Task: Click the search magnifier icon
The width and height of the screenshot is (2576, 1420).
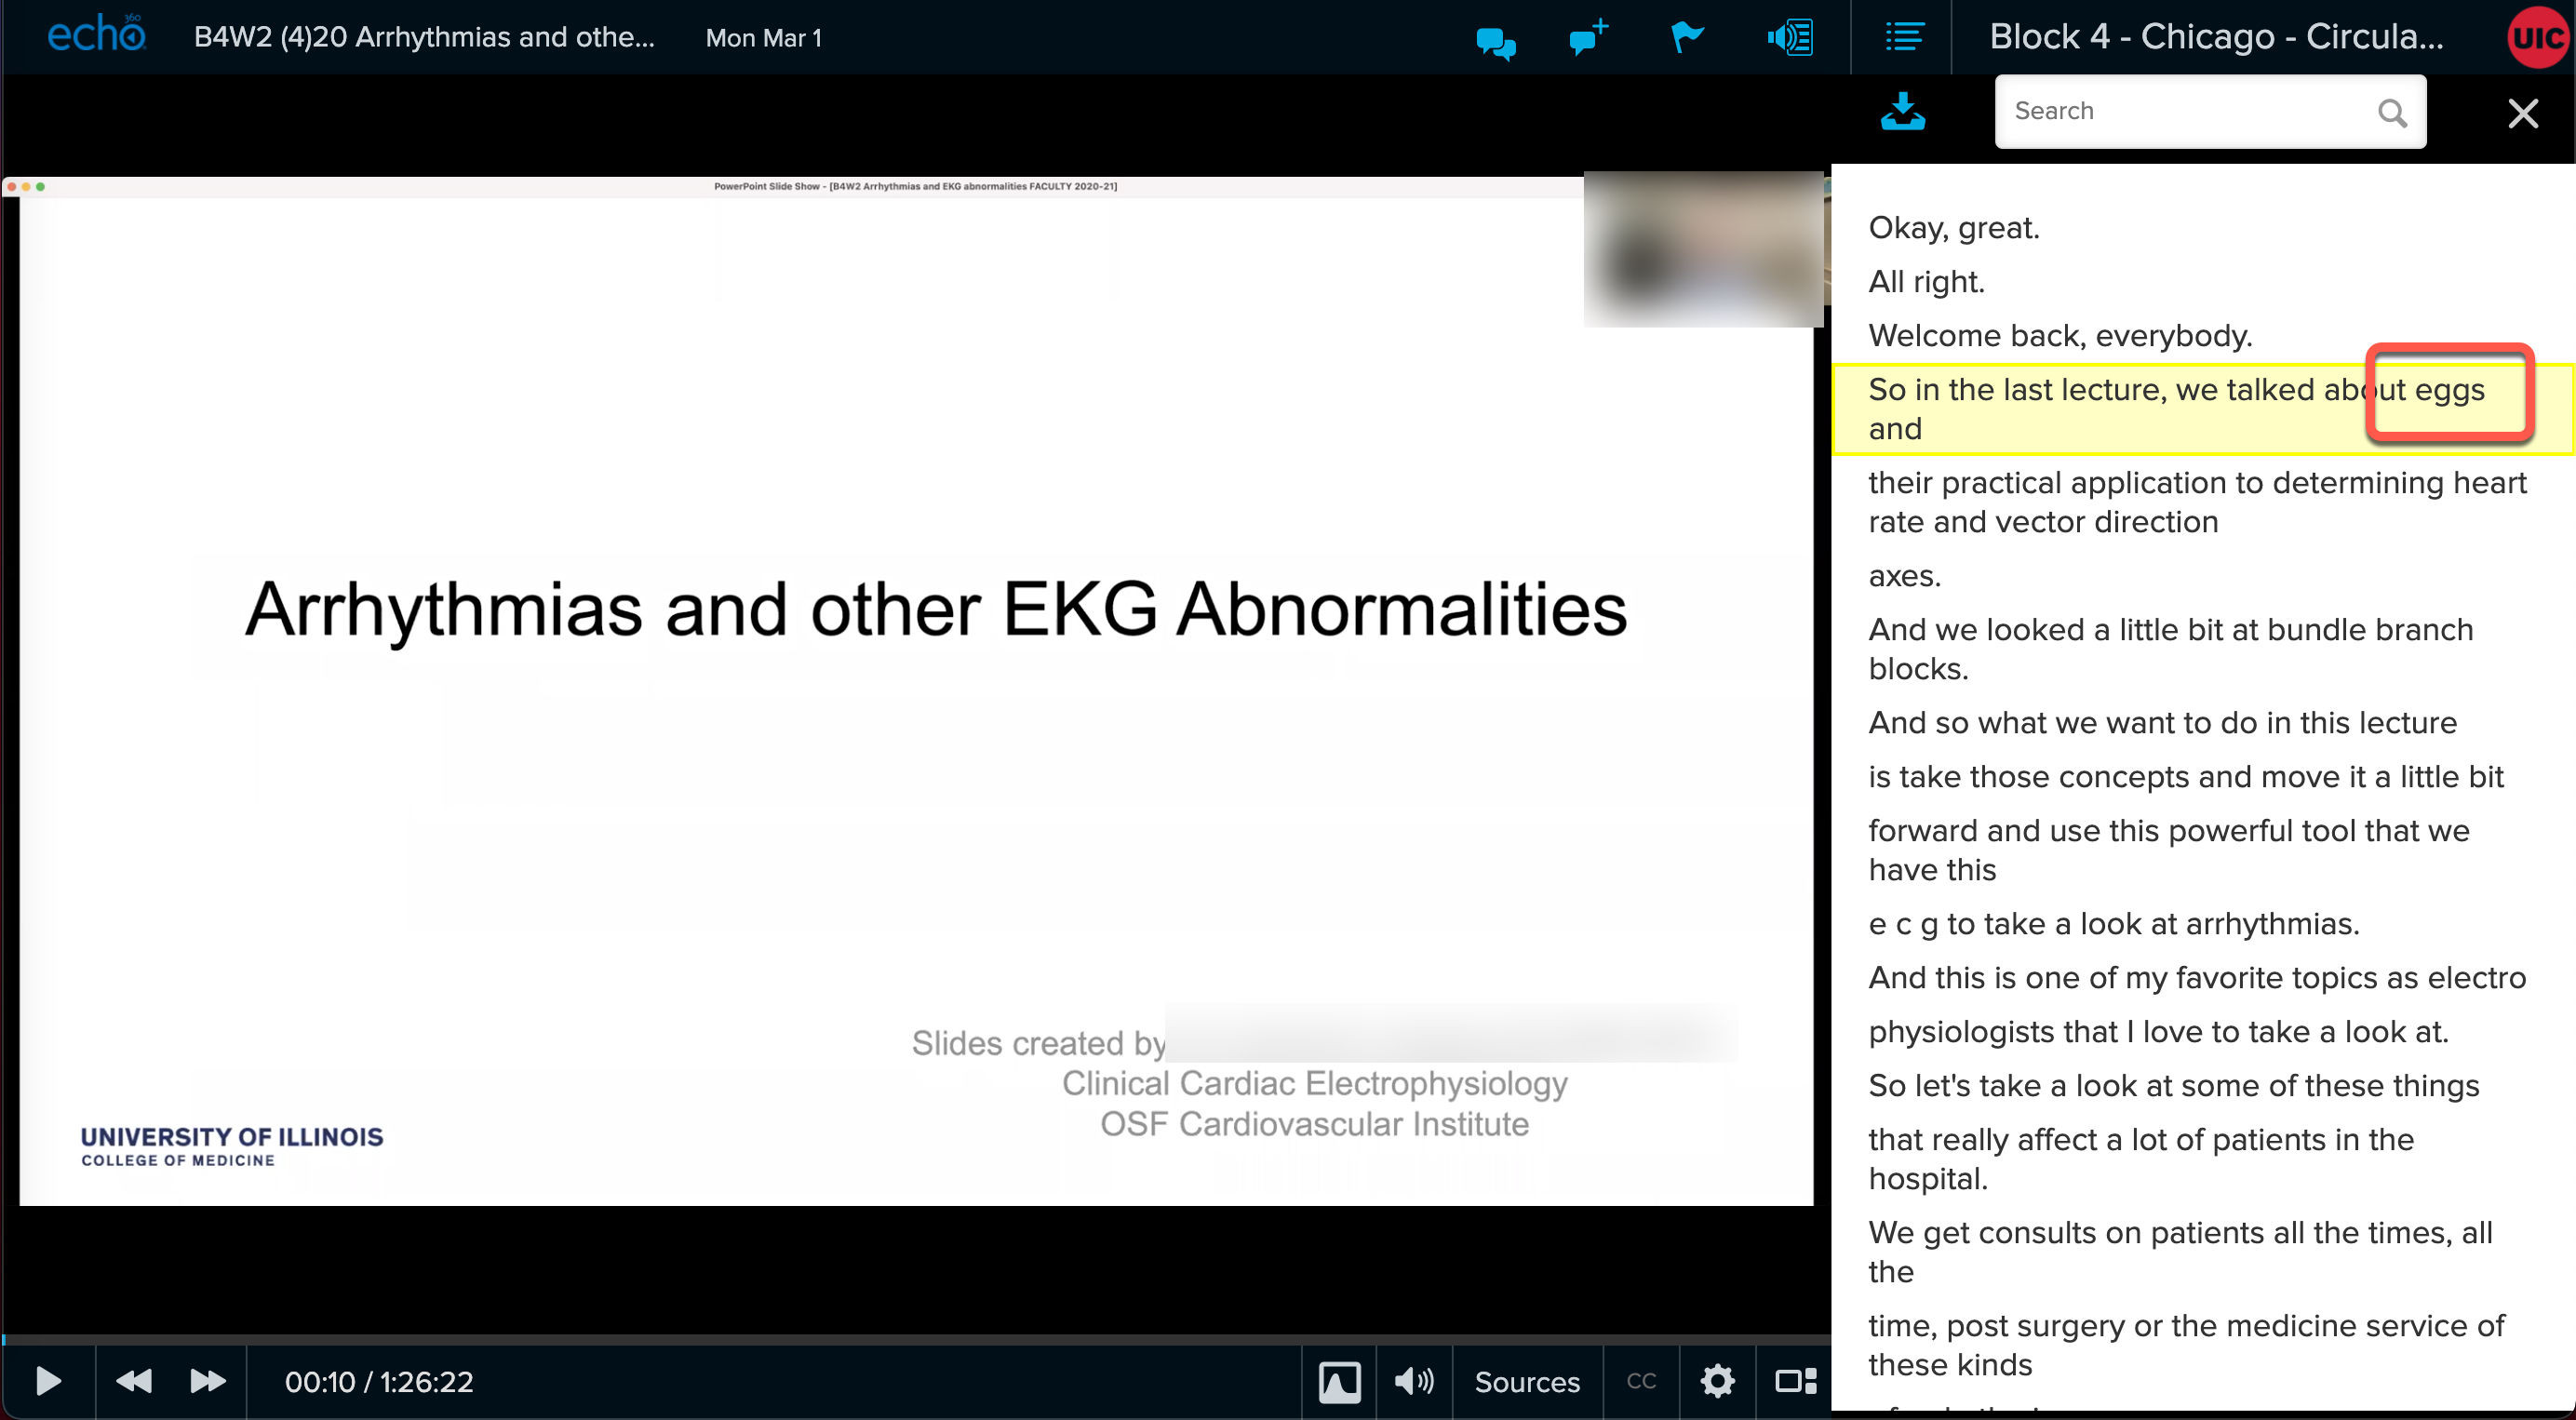Action: click(x=2391, y=113)
